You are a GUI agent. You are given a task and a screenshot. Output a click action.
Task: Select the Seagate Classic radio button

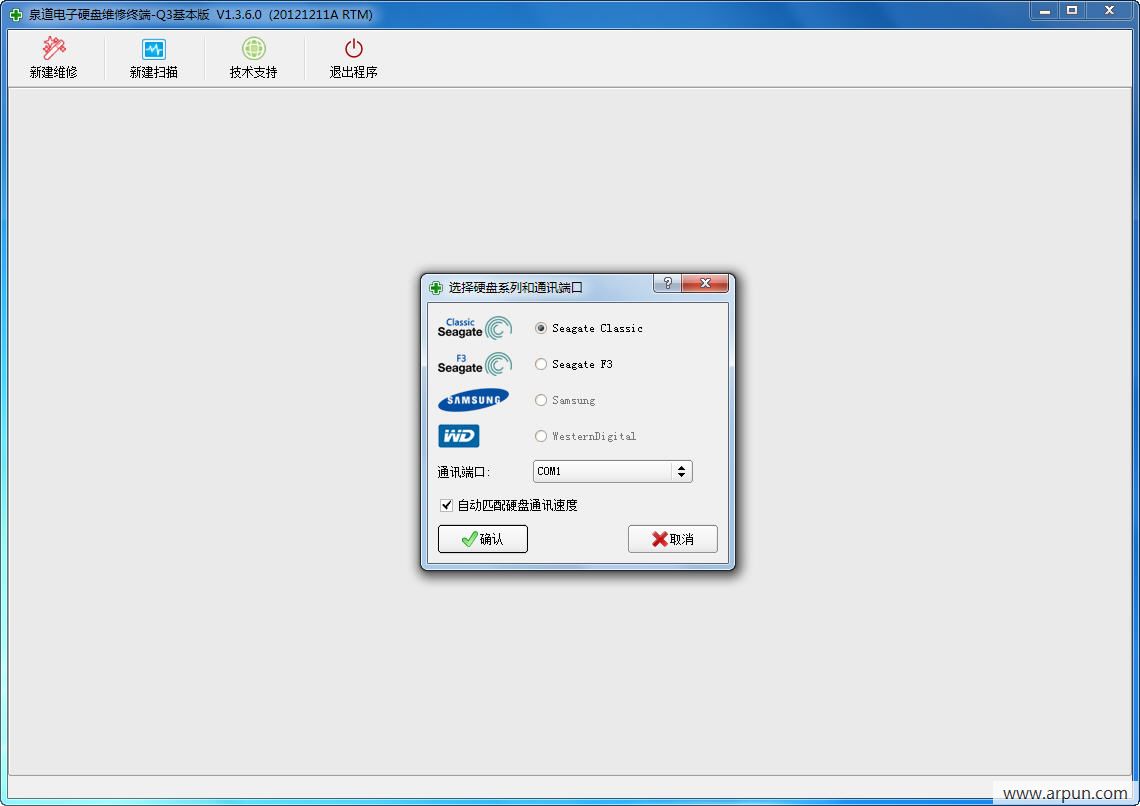point(540,329)
